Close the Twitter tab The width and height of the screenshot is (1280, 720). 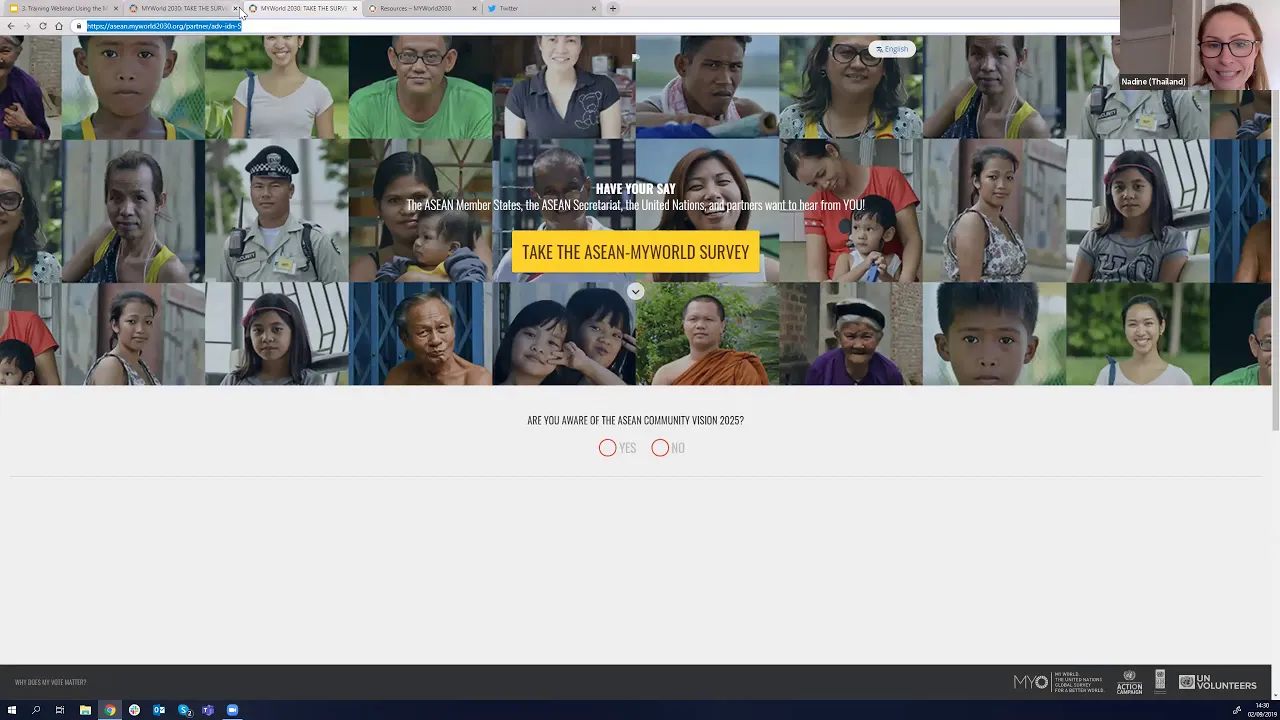pos(594,8)
